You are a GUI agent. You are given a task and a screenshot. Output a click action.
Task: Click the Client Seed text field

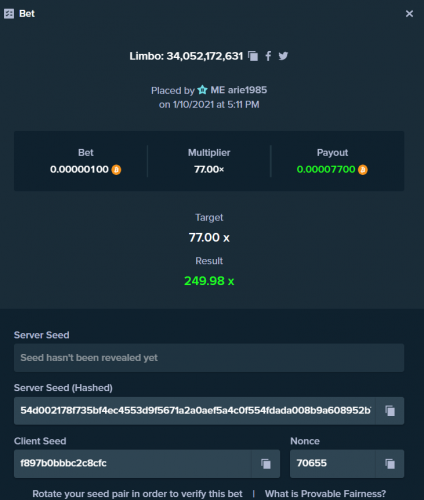pyautogui.click(x=133, y=464)
